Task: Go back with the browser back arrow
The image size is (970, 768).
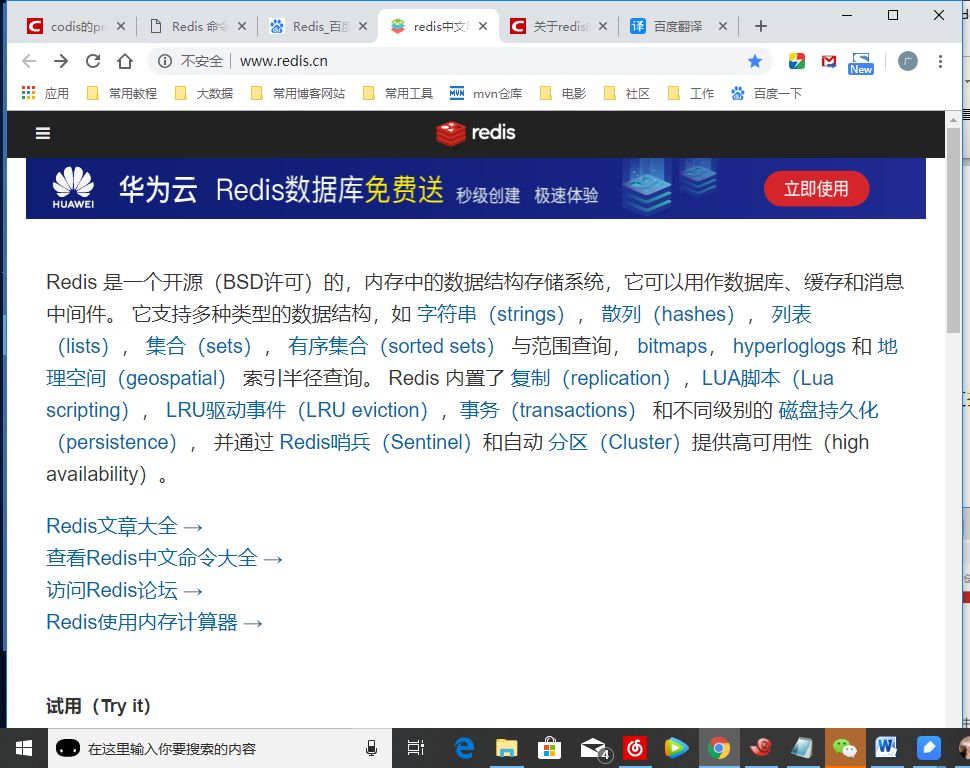Action: (x=28, y=61)
